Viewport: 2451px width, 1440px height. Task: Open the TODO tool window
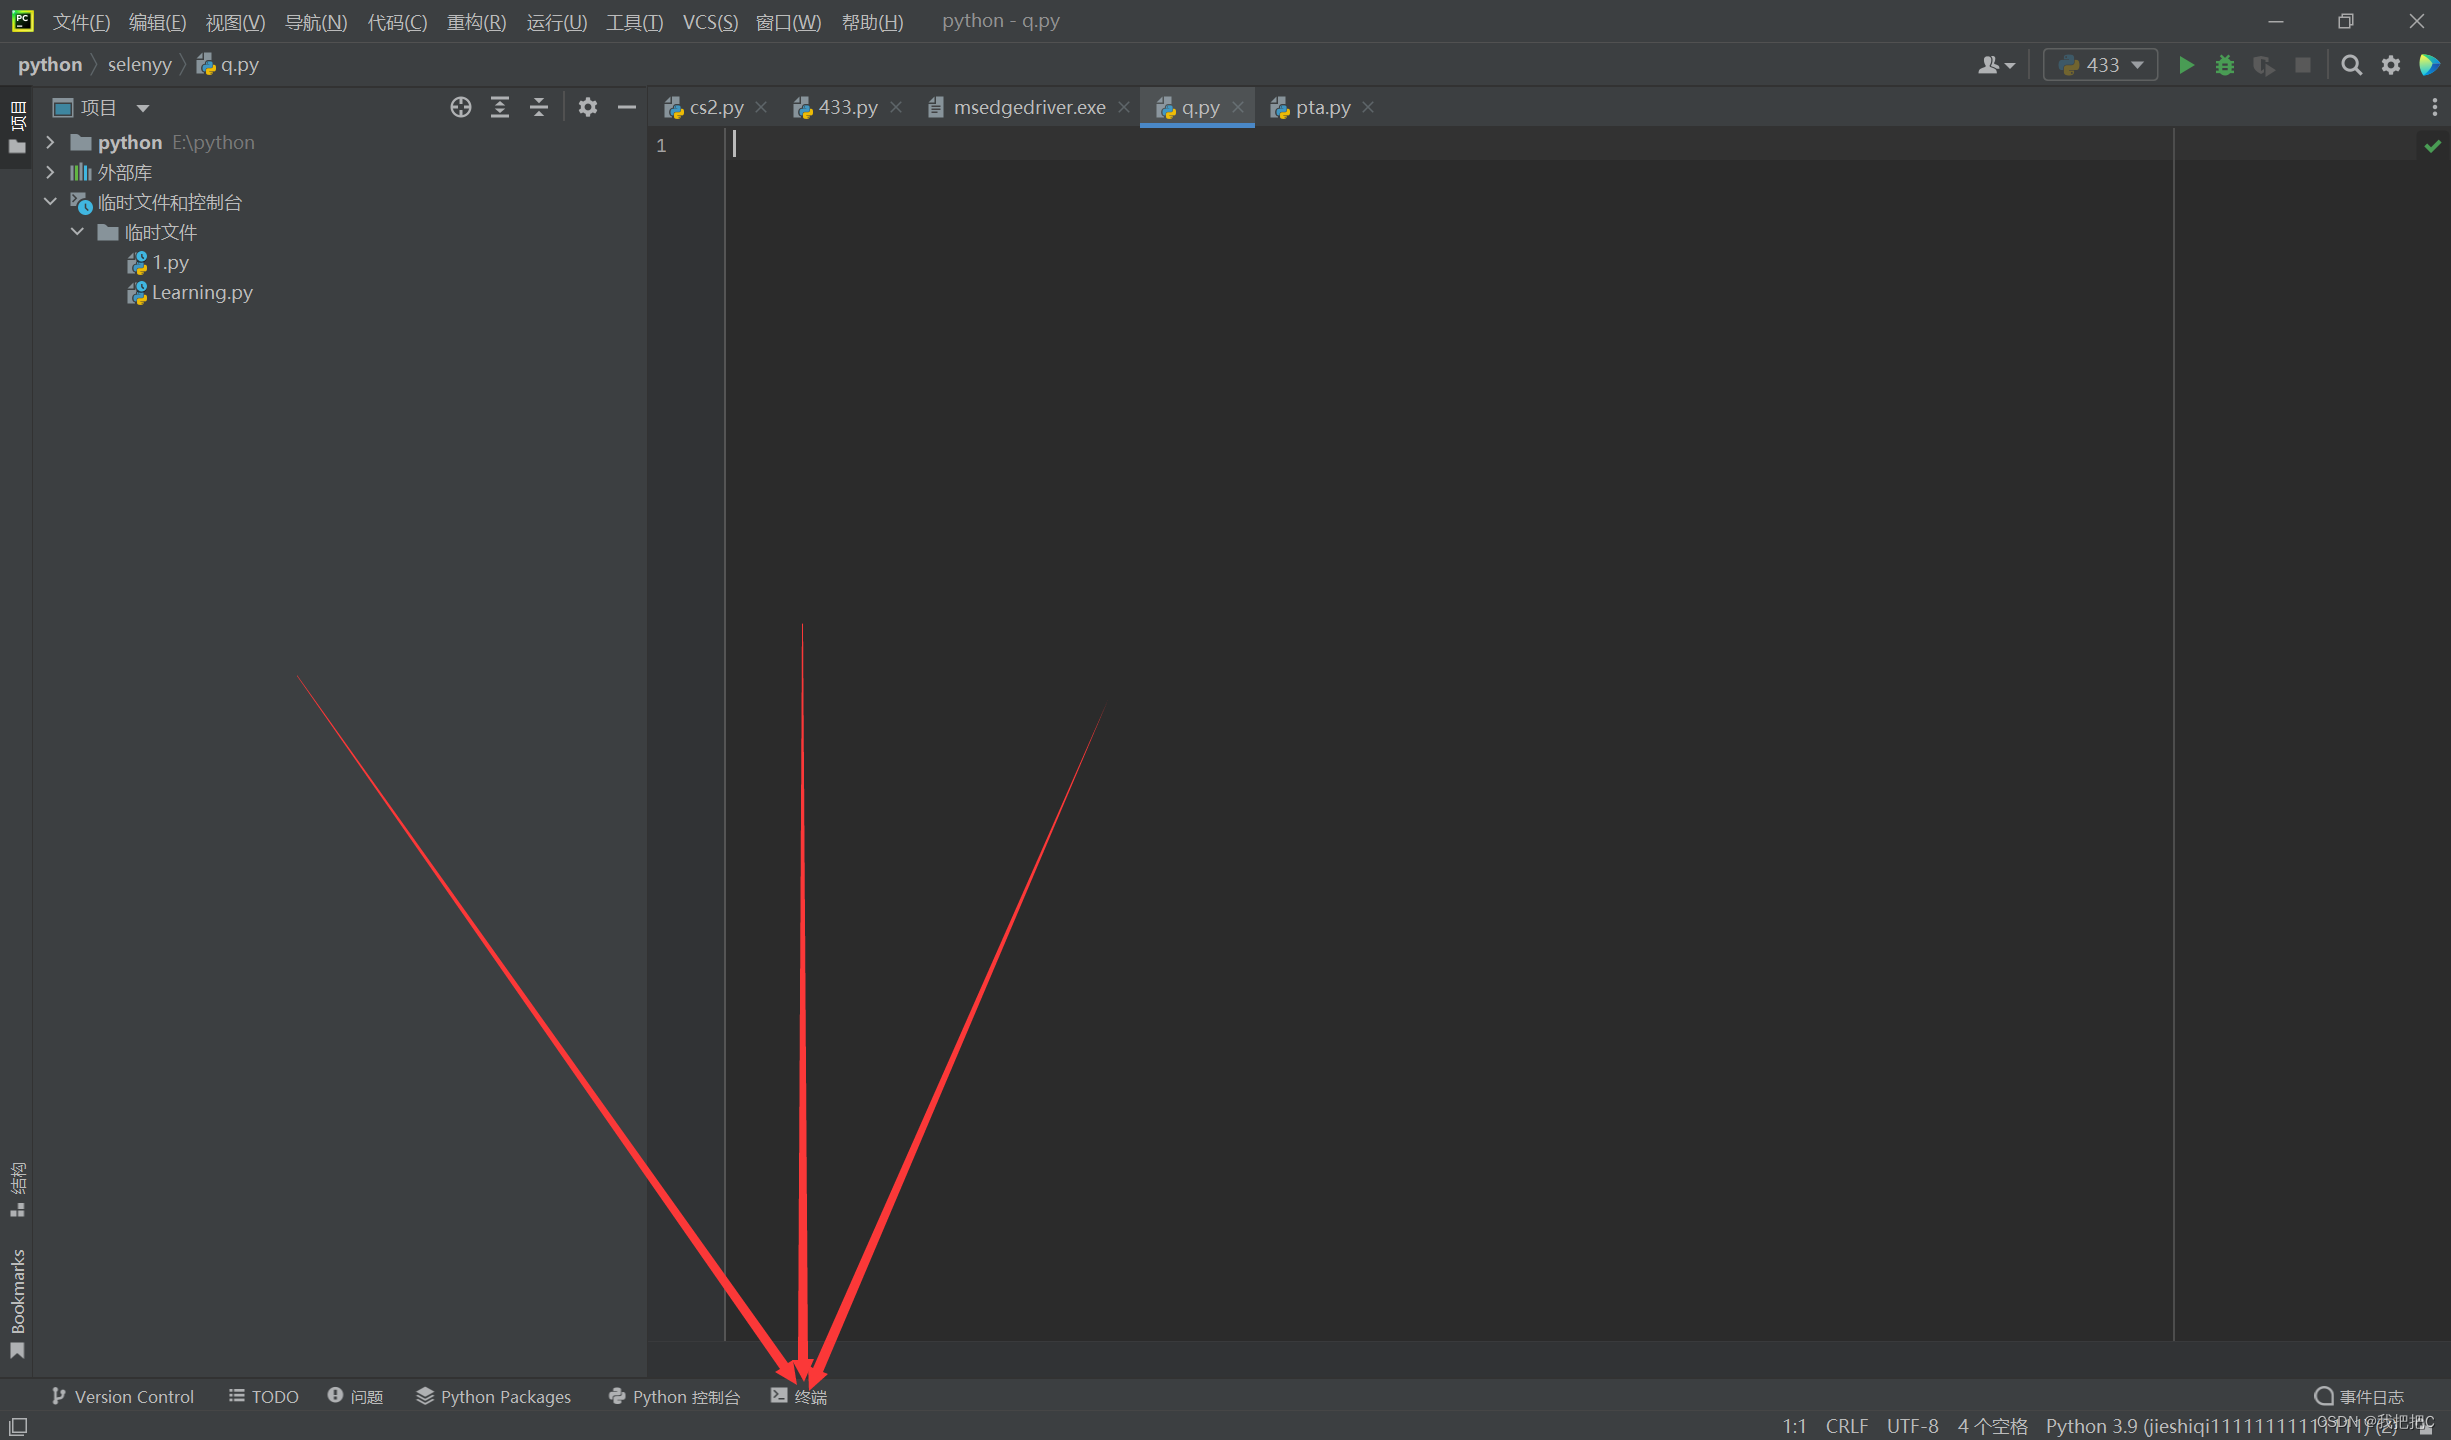264,1396
